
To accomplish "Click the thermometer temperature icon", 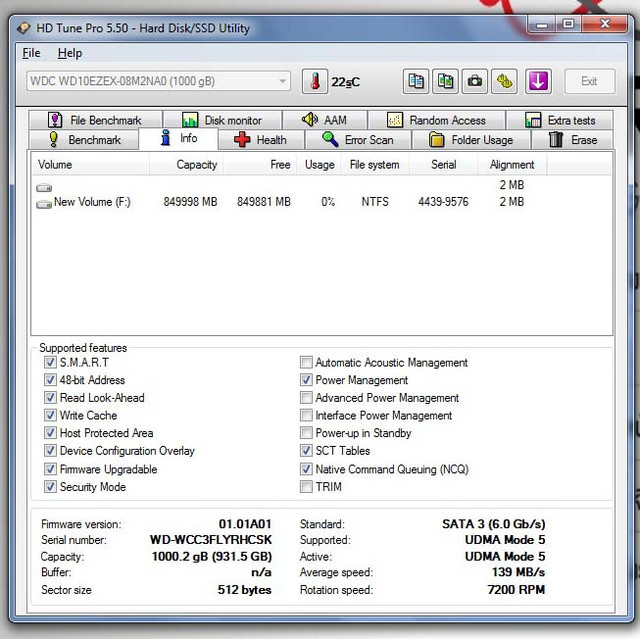I will [x=315, y=81].
